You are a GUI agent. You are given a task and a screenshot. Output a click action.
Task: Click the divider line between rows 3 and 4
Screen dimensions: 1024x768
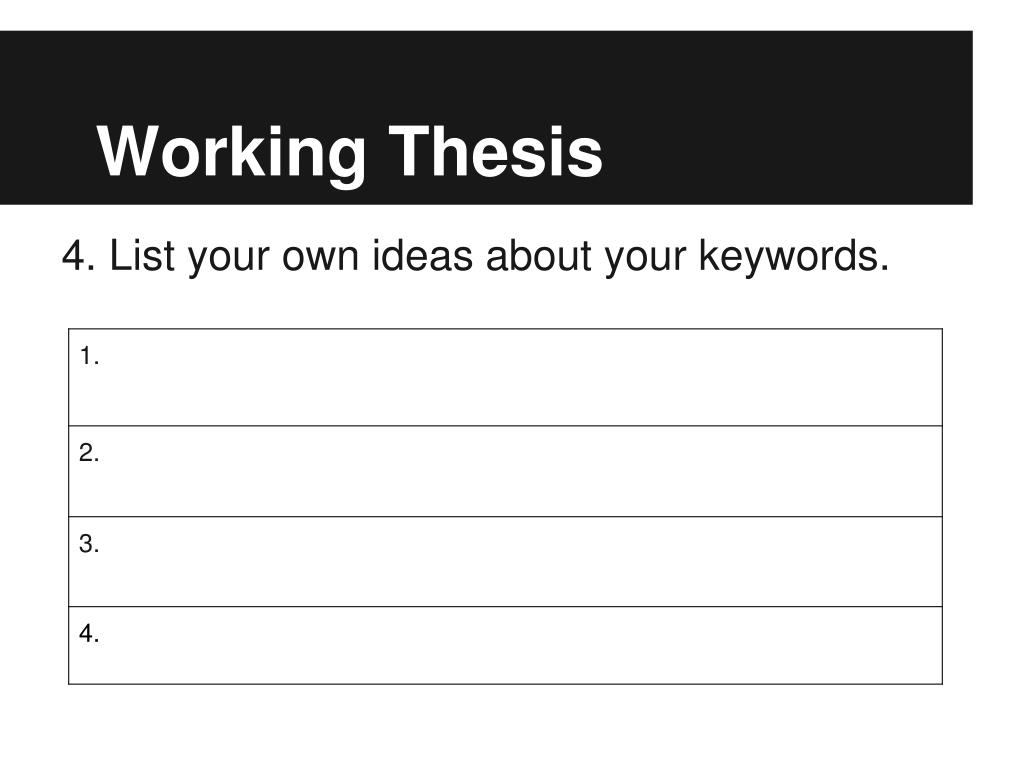point(505,607)
